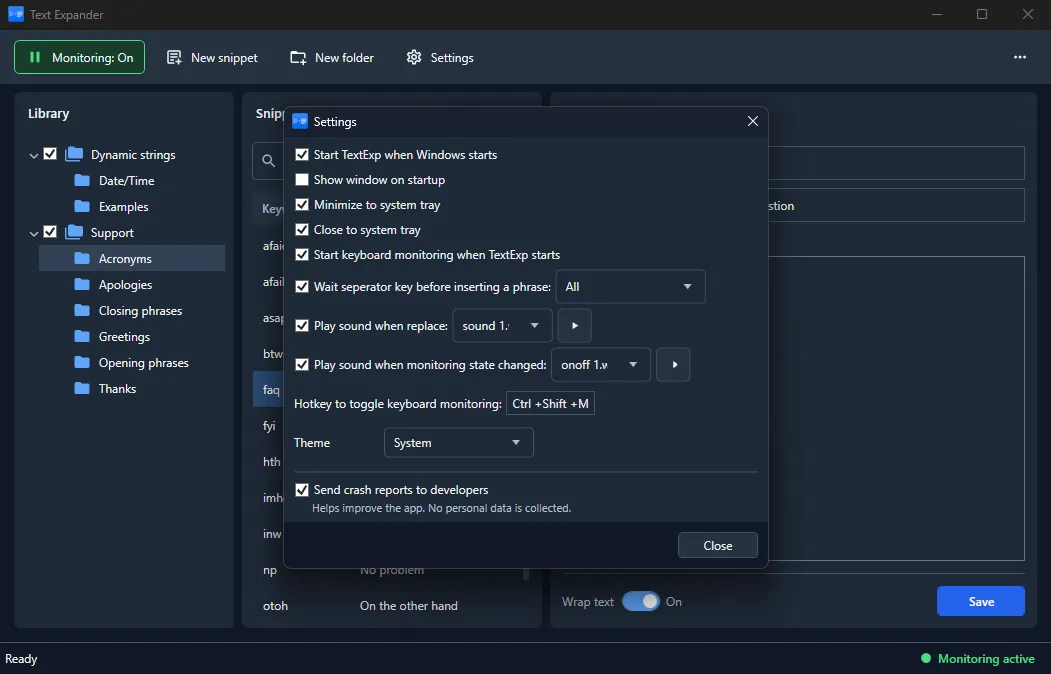Select the Date/Time folder icon

(x=82, y=180)
